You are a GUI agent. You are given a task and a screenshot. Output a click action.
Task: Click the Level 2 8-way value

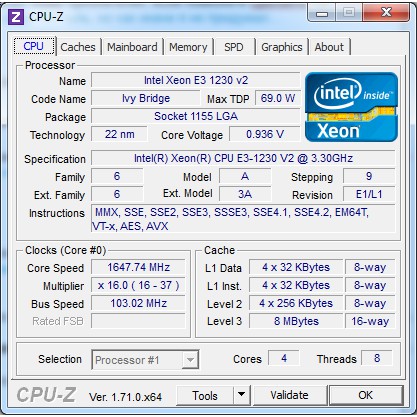(370, 303)
